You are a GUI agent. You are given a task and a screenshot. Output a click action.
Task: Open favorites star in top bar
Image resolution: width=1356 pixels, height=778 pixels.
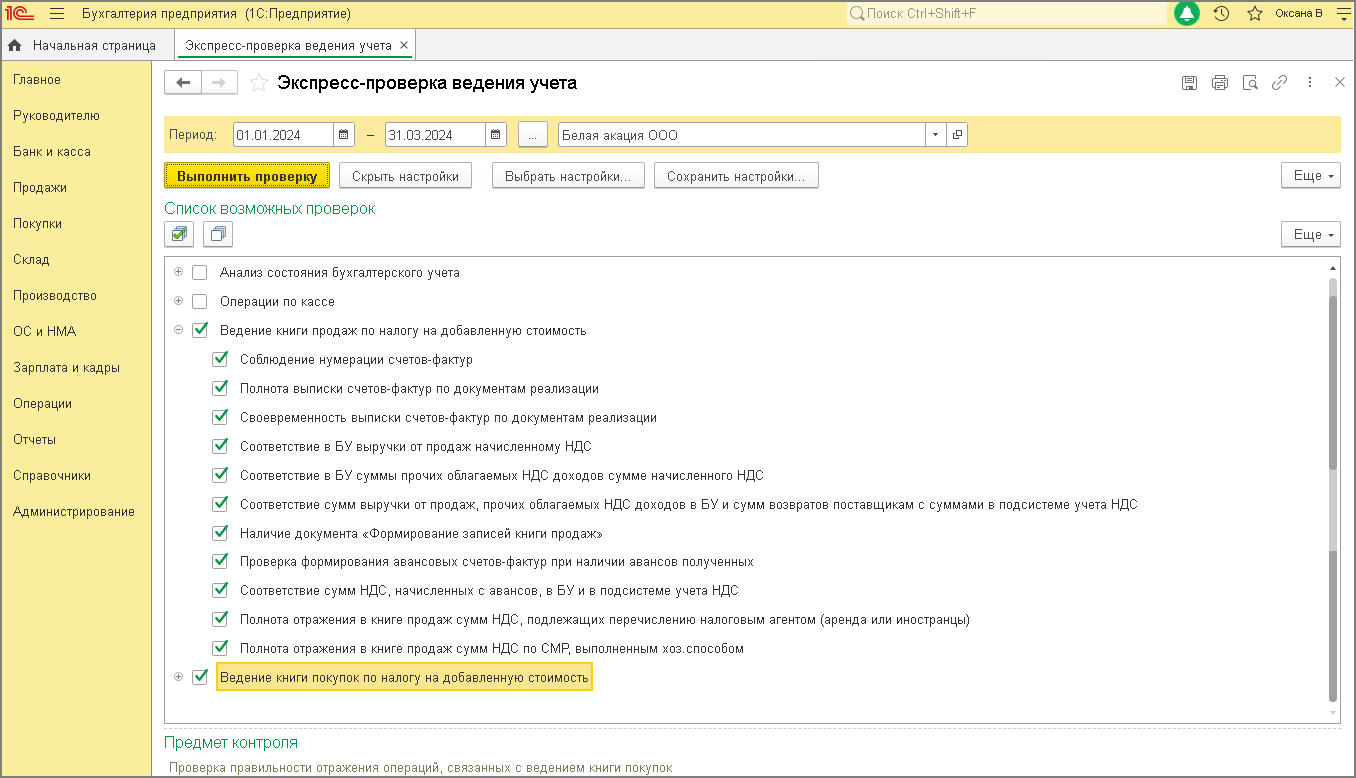pyautogui.click(x=1255, y=14)
